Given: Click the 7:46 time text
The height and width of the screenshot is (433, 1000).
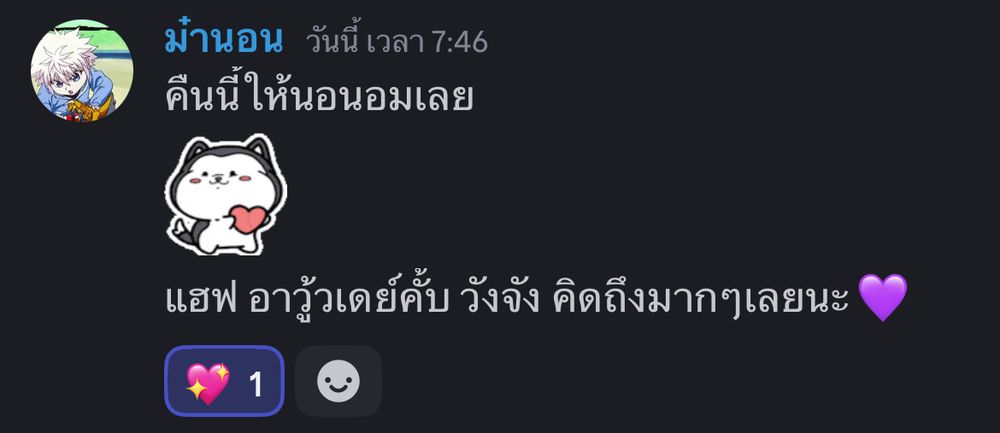Looking at the screenshot, I should [459, 43].
